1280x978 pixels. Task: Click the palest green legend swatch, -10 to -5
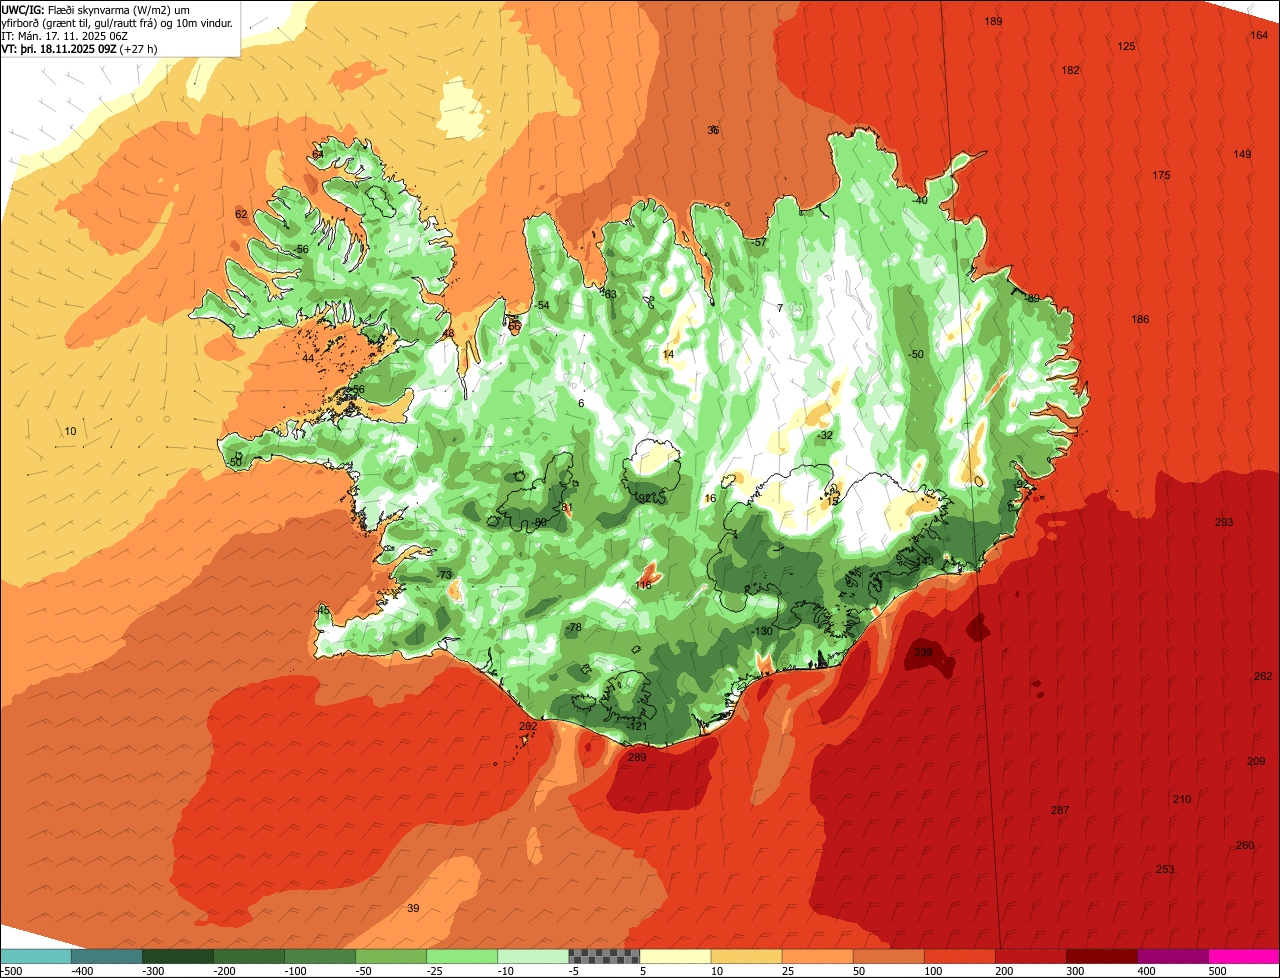point(533,956)
